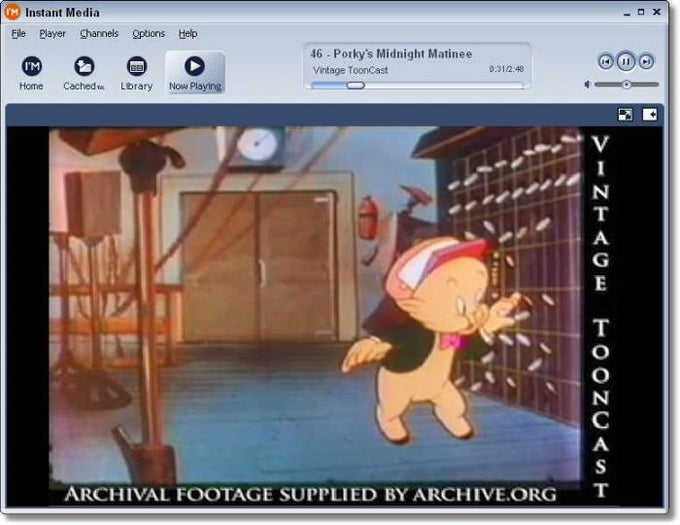Viewport: 680px width, 525px height.
Task: Open the Cached media view
Action: (x=84, y=73)
